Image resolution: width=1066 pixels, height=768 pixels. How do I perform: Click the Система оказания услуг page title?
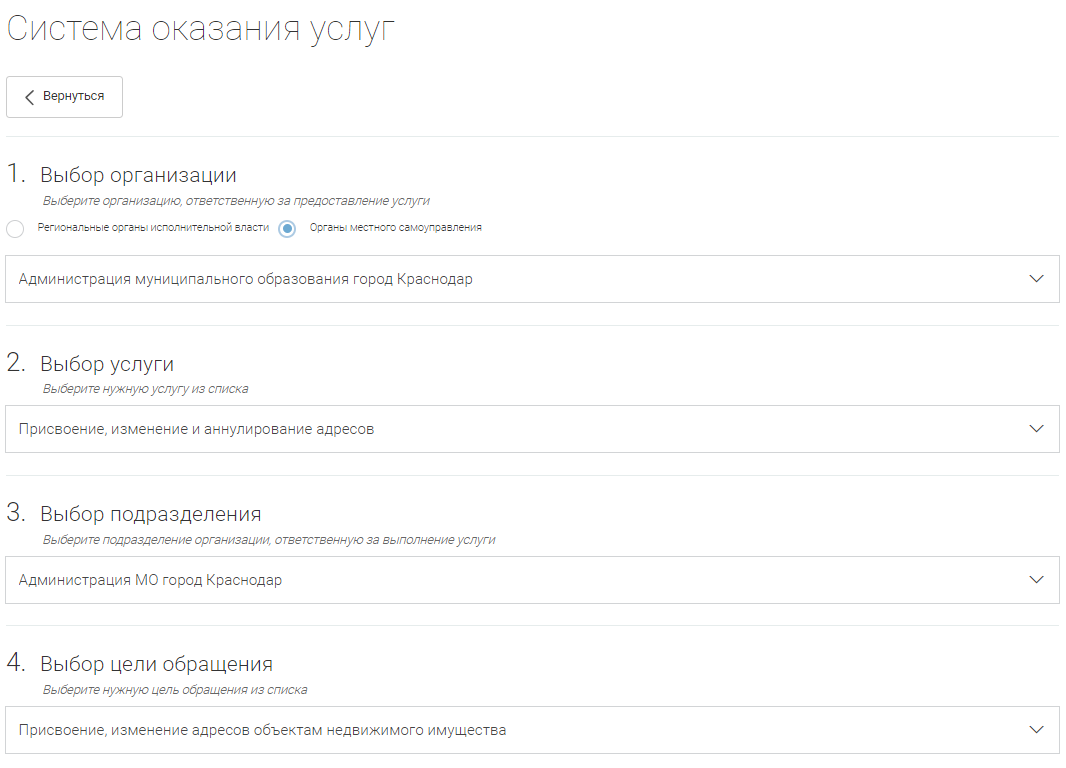201,29
